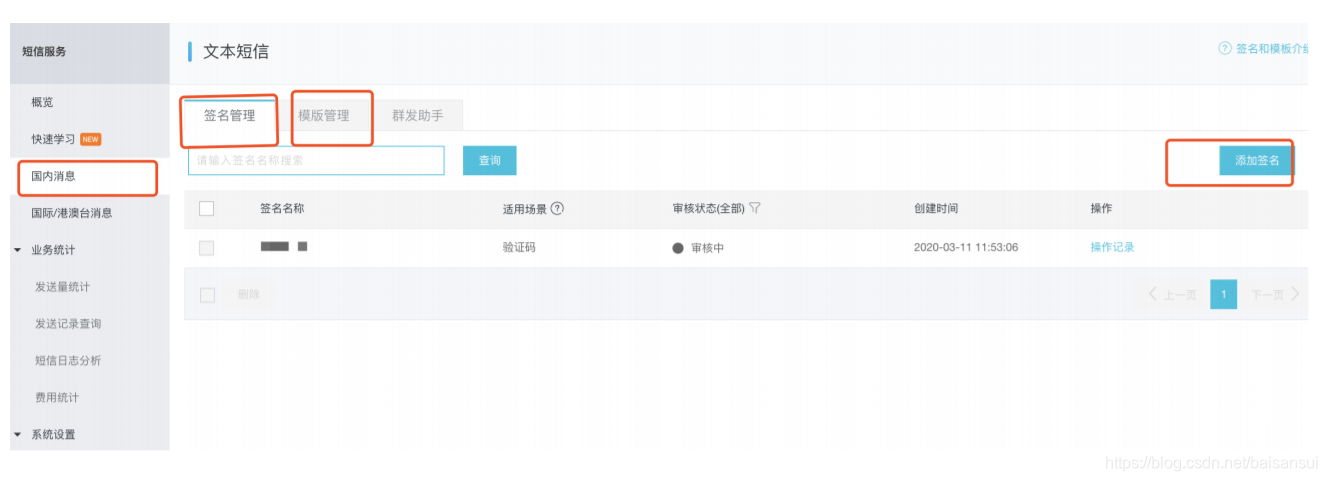Collapse the 业务统计 section
1327x481 pixels.
pyautogui.click(x=17, y=250)
